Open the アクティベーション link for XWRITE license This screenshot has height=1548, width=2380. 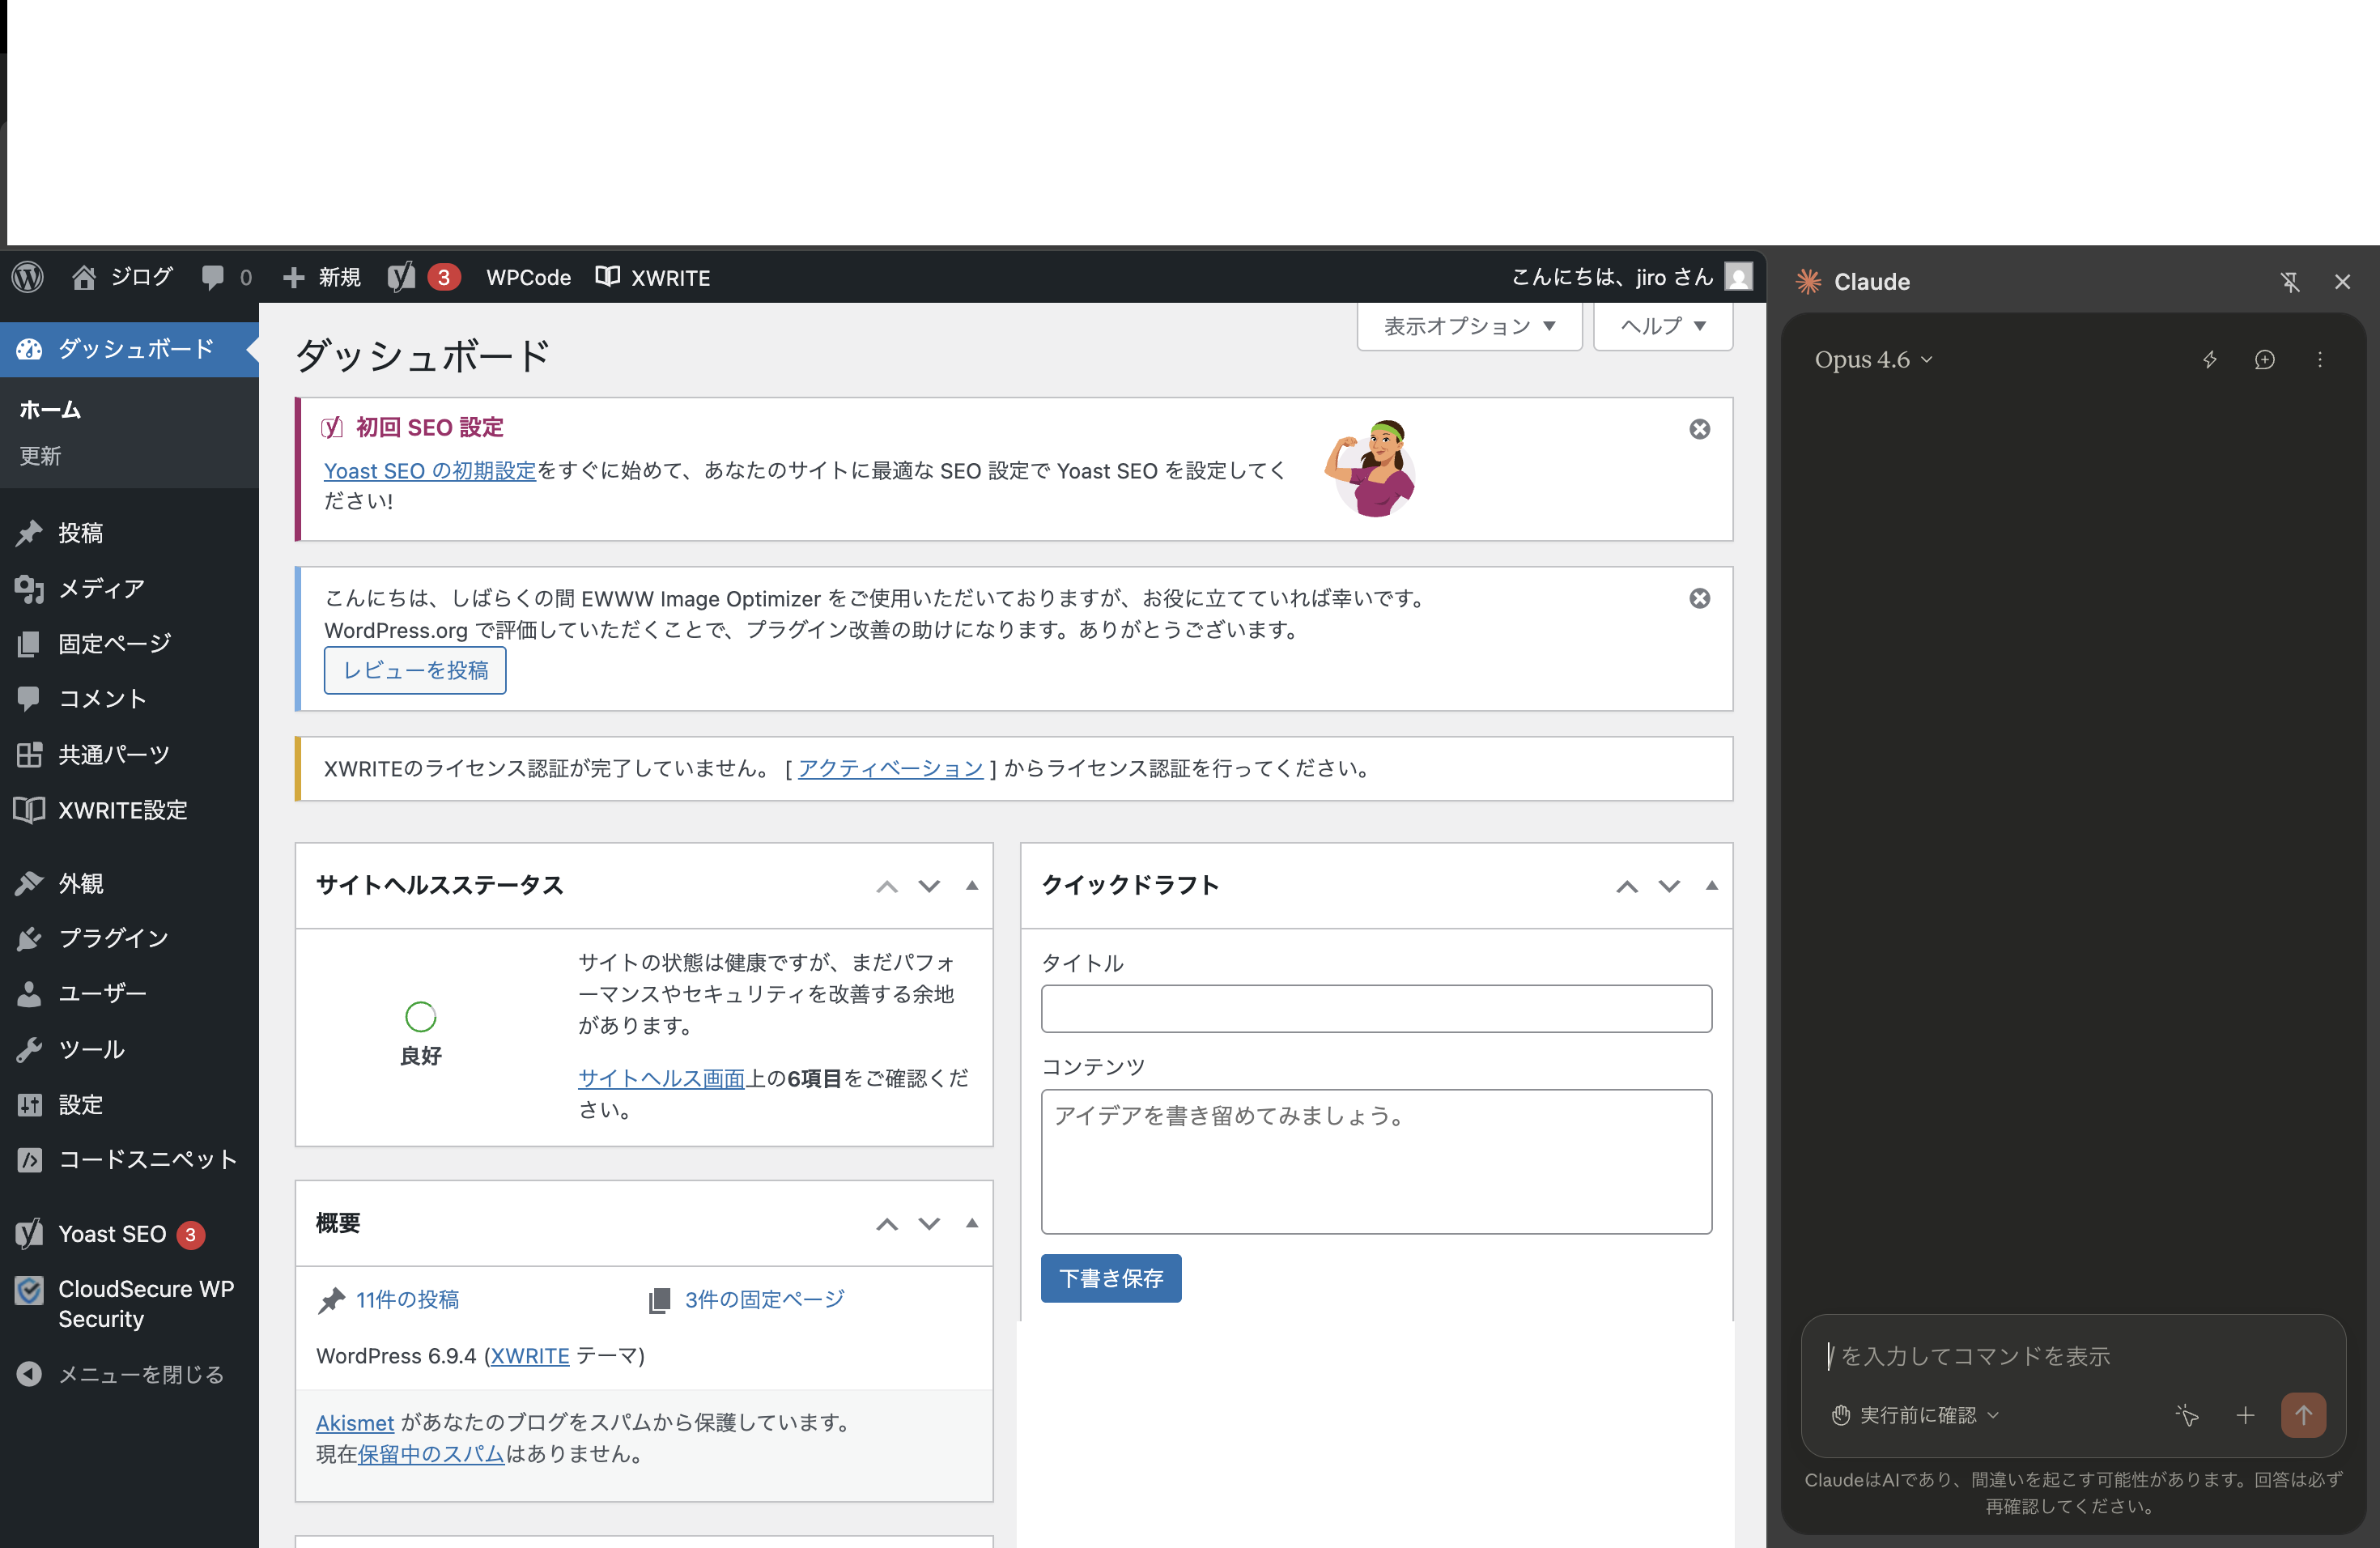[x=888, y=768]
